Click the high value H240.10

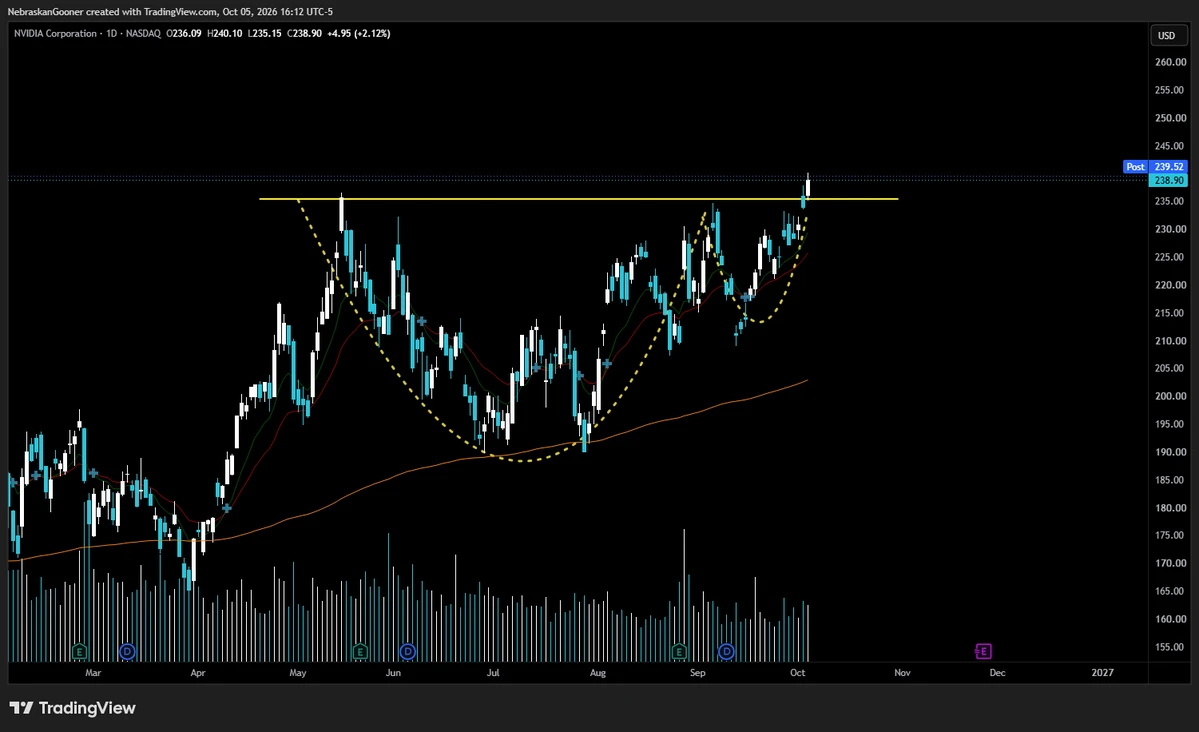click(225, 34)
